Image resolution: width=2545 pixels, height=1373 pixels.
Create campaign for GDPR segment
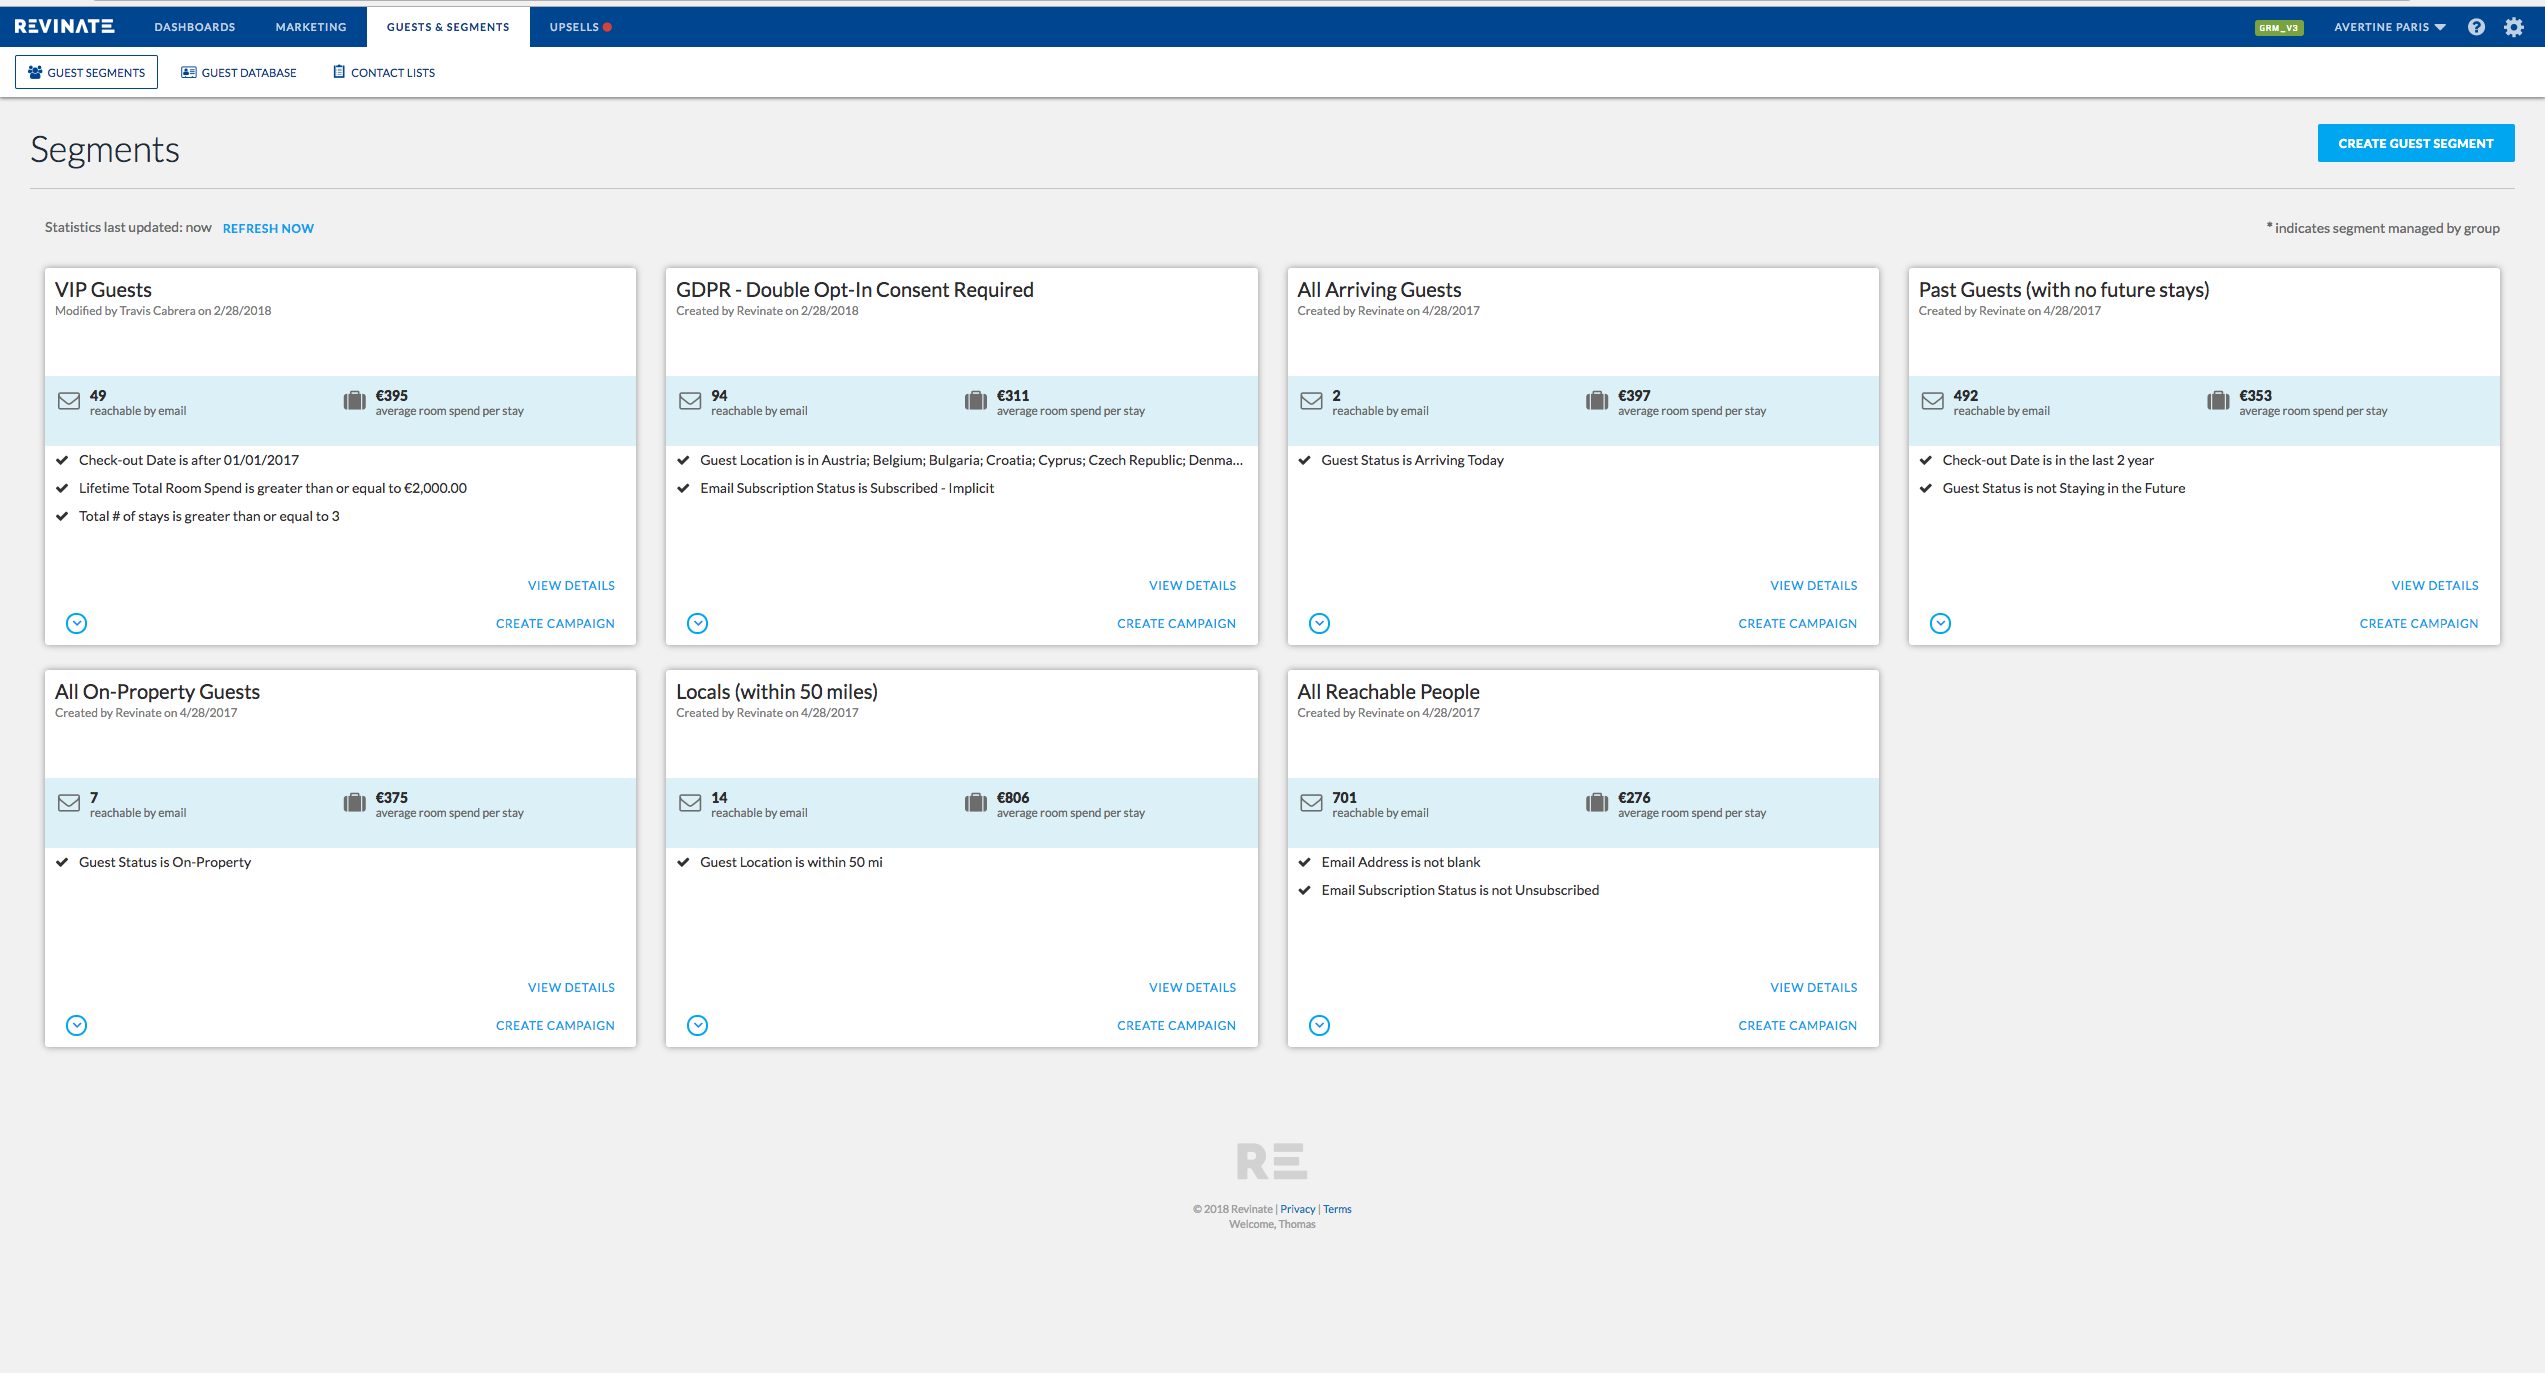[1176, 623]
